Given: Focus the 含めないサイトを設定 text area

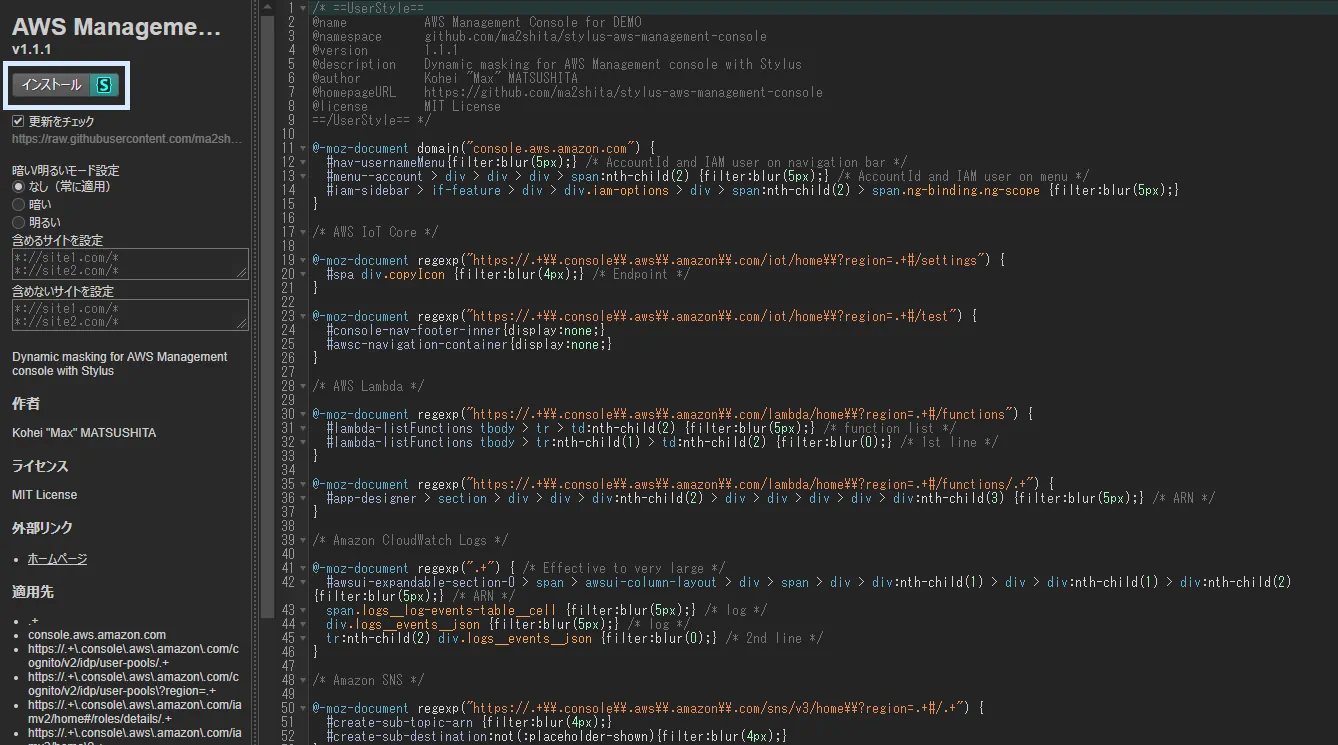Looking at the screenshot, I should pos(130,314).
